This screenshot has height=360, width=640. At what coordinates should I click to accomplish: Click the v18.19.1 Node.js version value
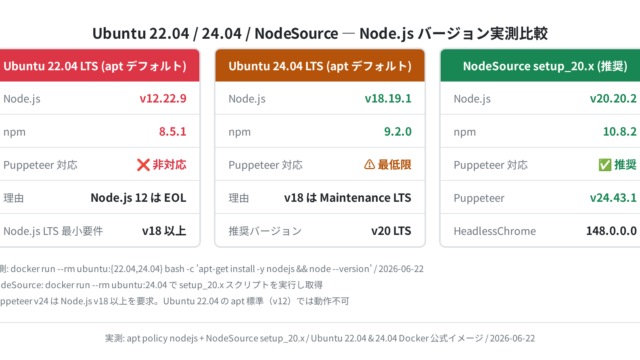[x=388, y=98]
